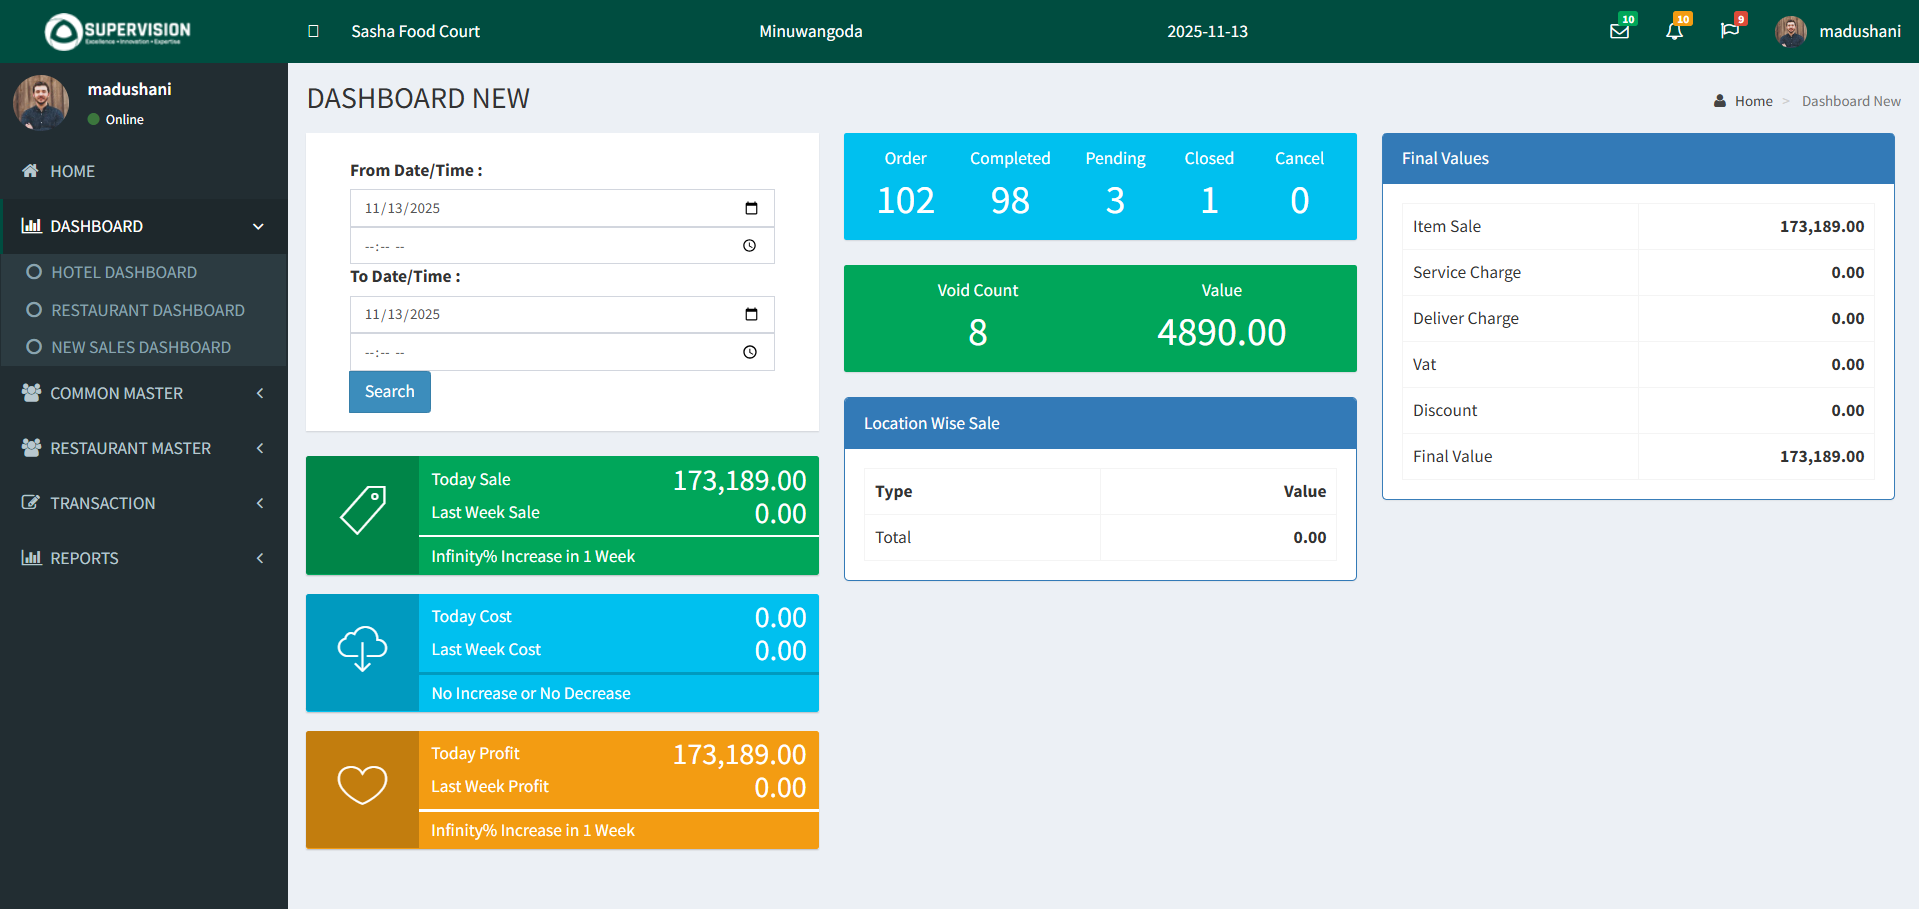Click inside the To Date input field
This screenshot has height=909, width=1919.
(x=540, y=314)
